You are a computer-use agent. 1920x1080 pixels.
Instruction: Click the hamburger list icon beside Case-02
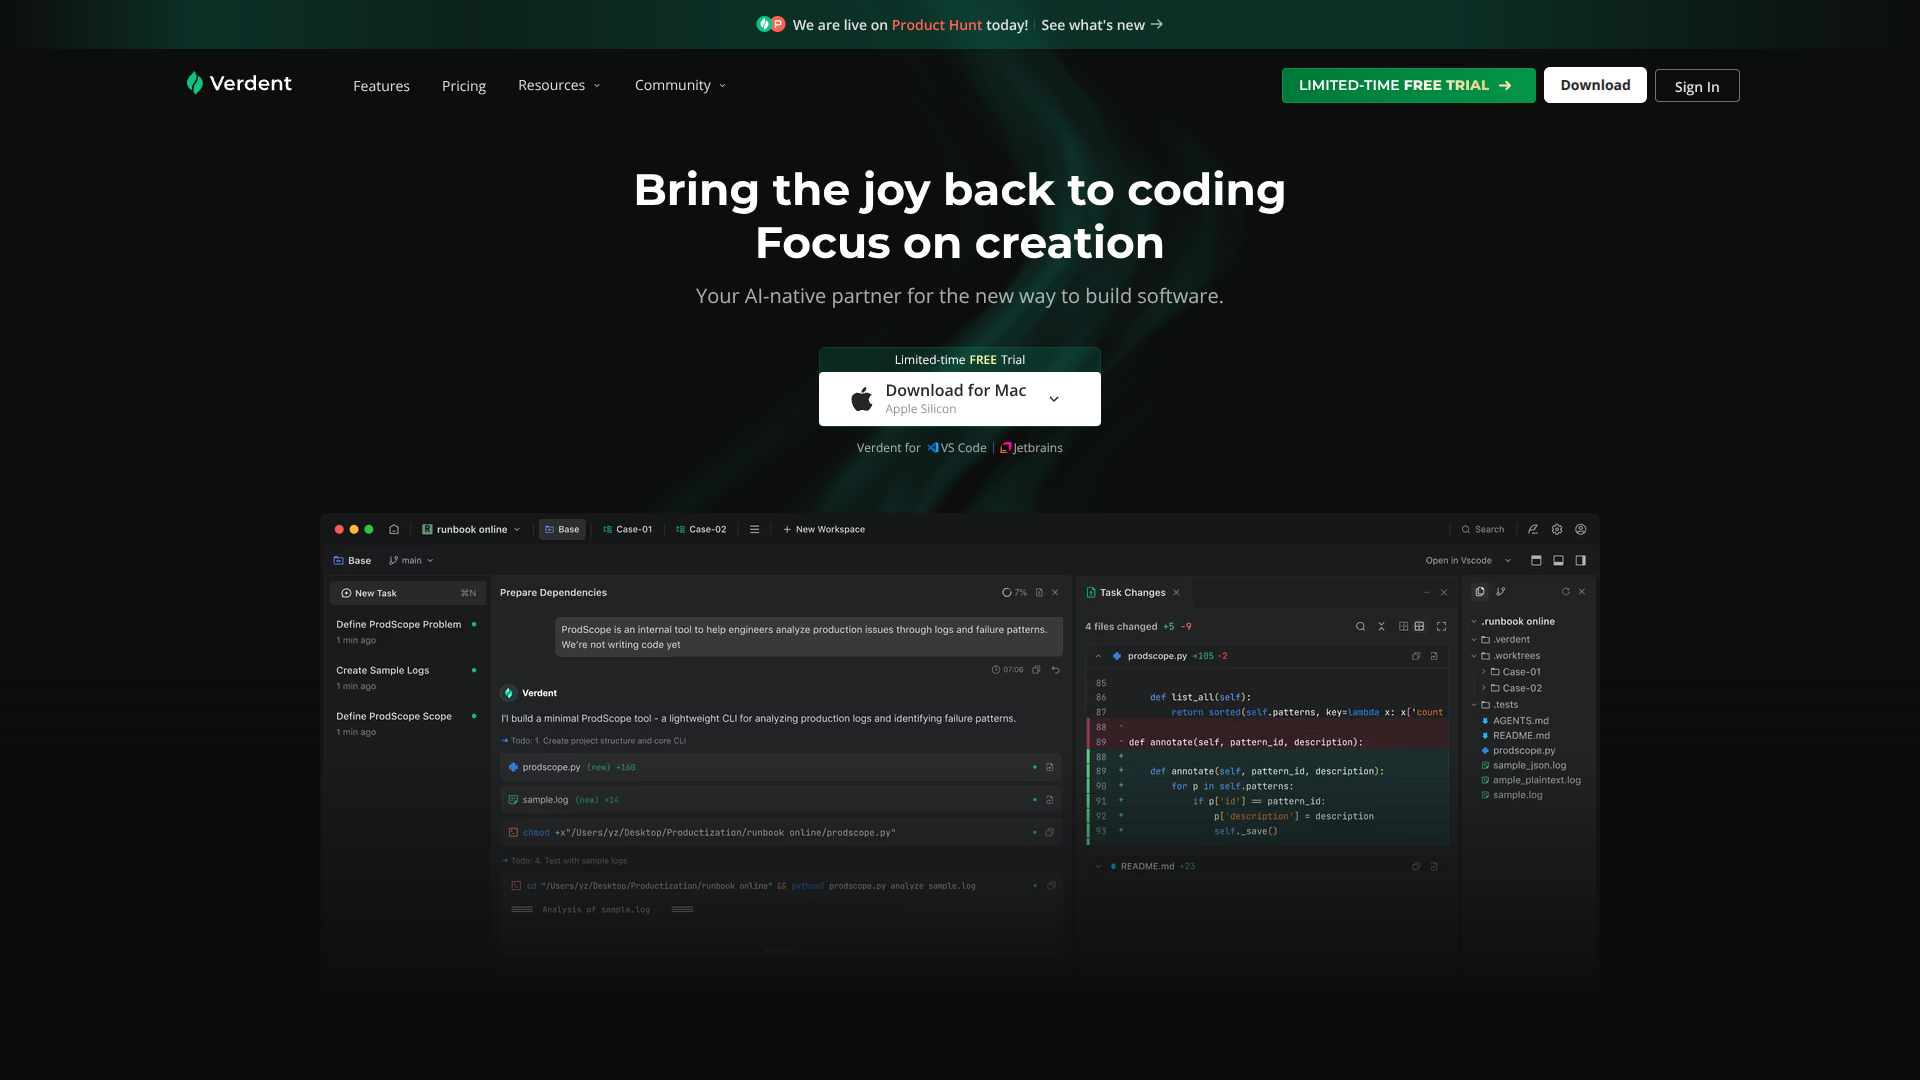(x=755, y=530)
